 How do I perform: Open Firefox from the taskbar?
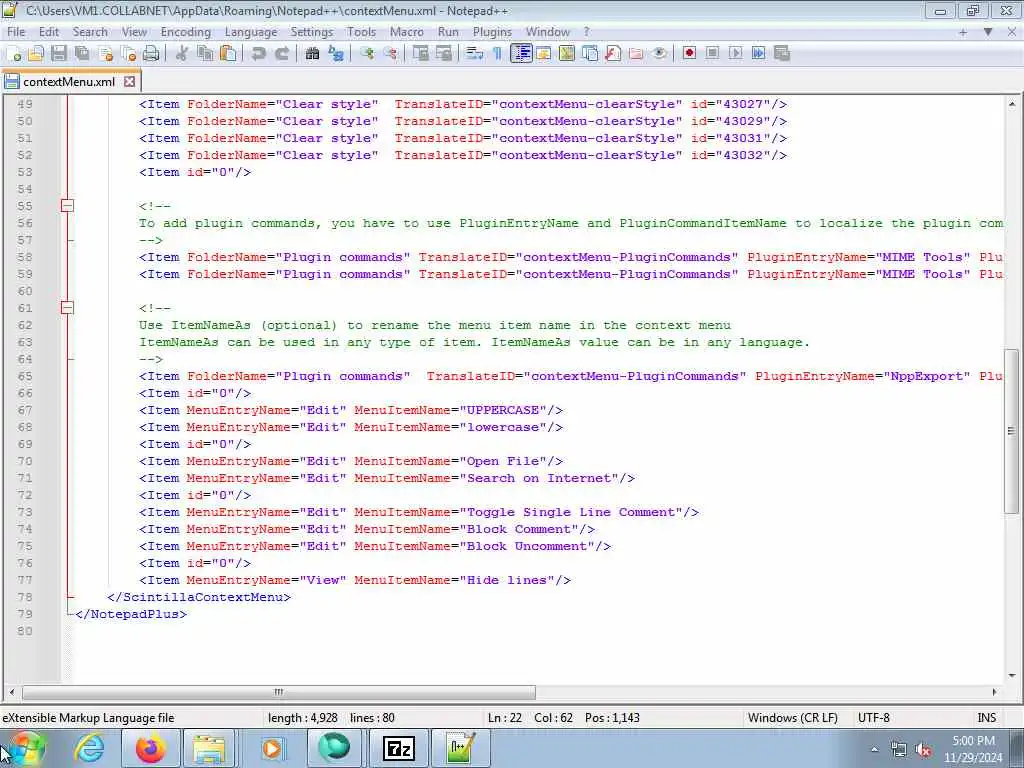coord(150,748)
